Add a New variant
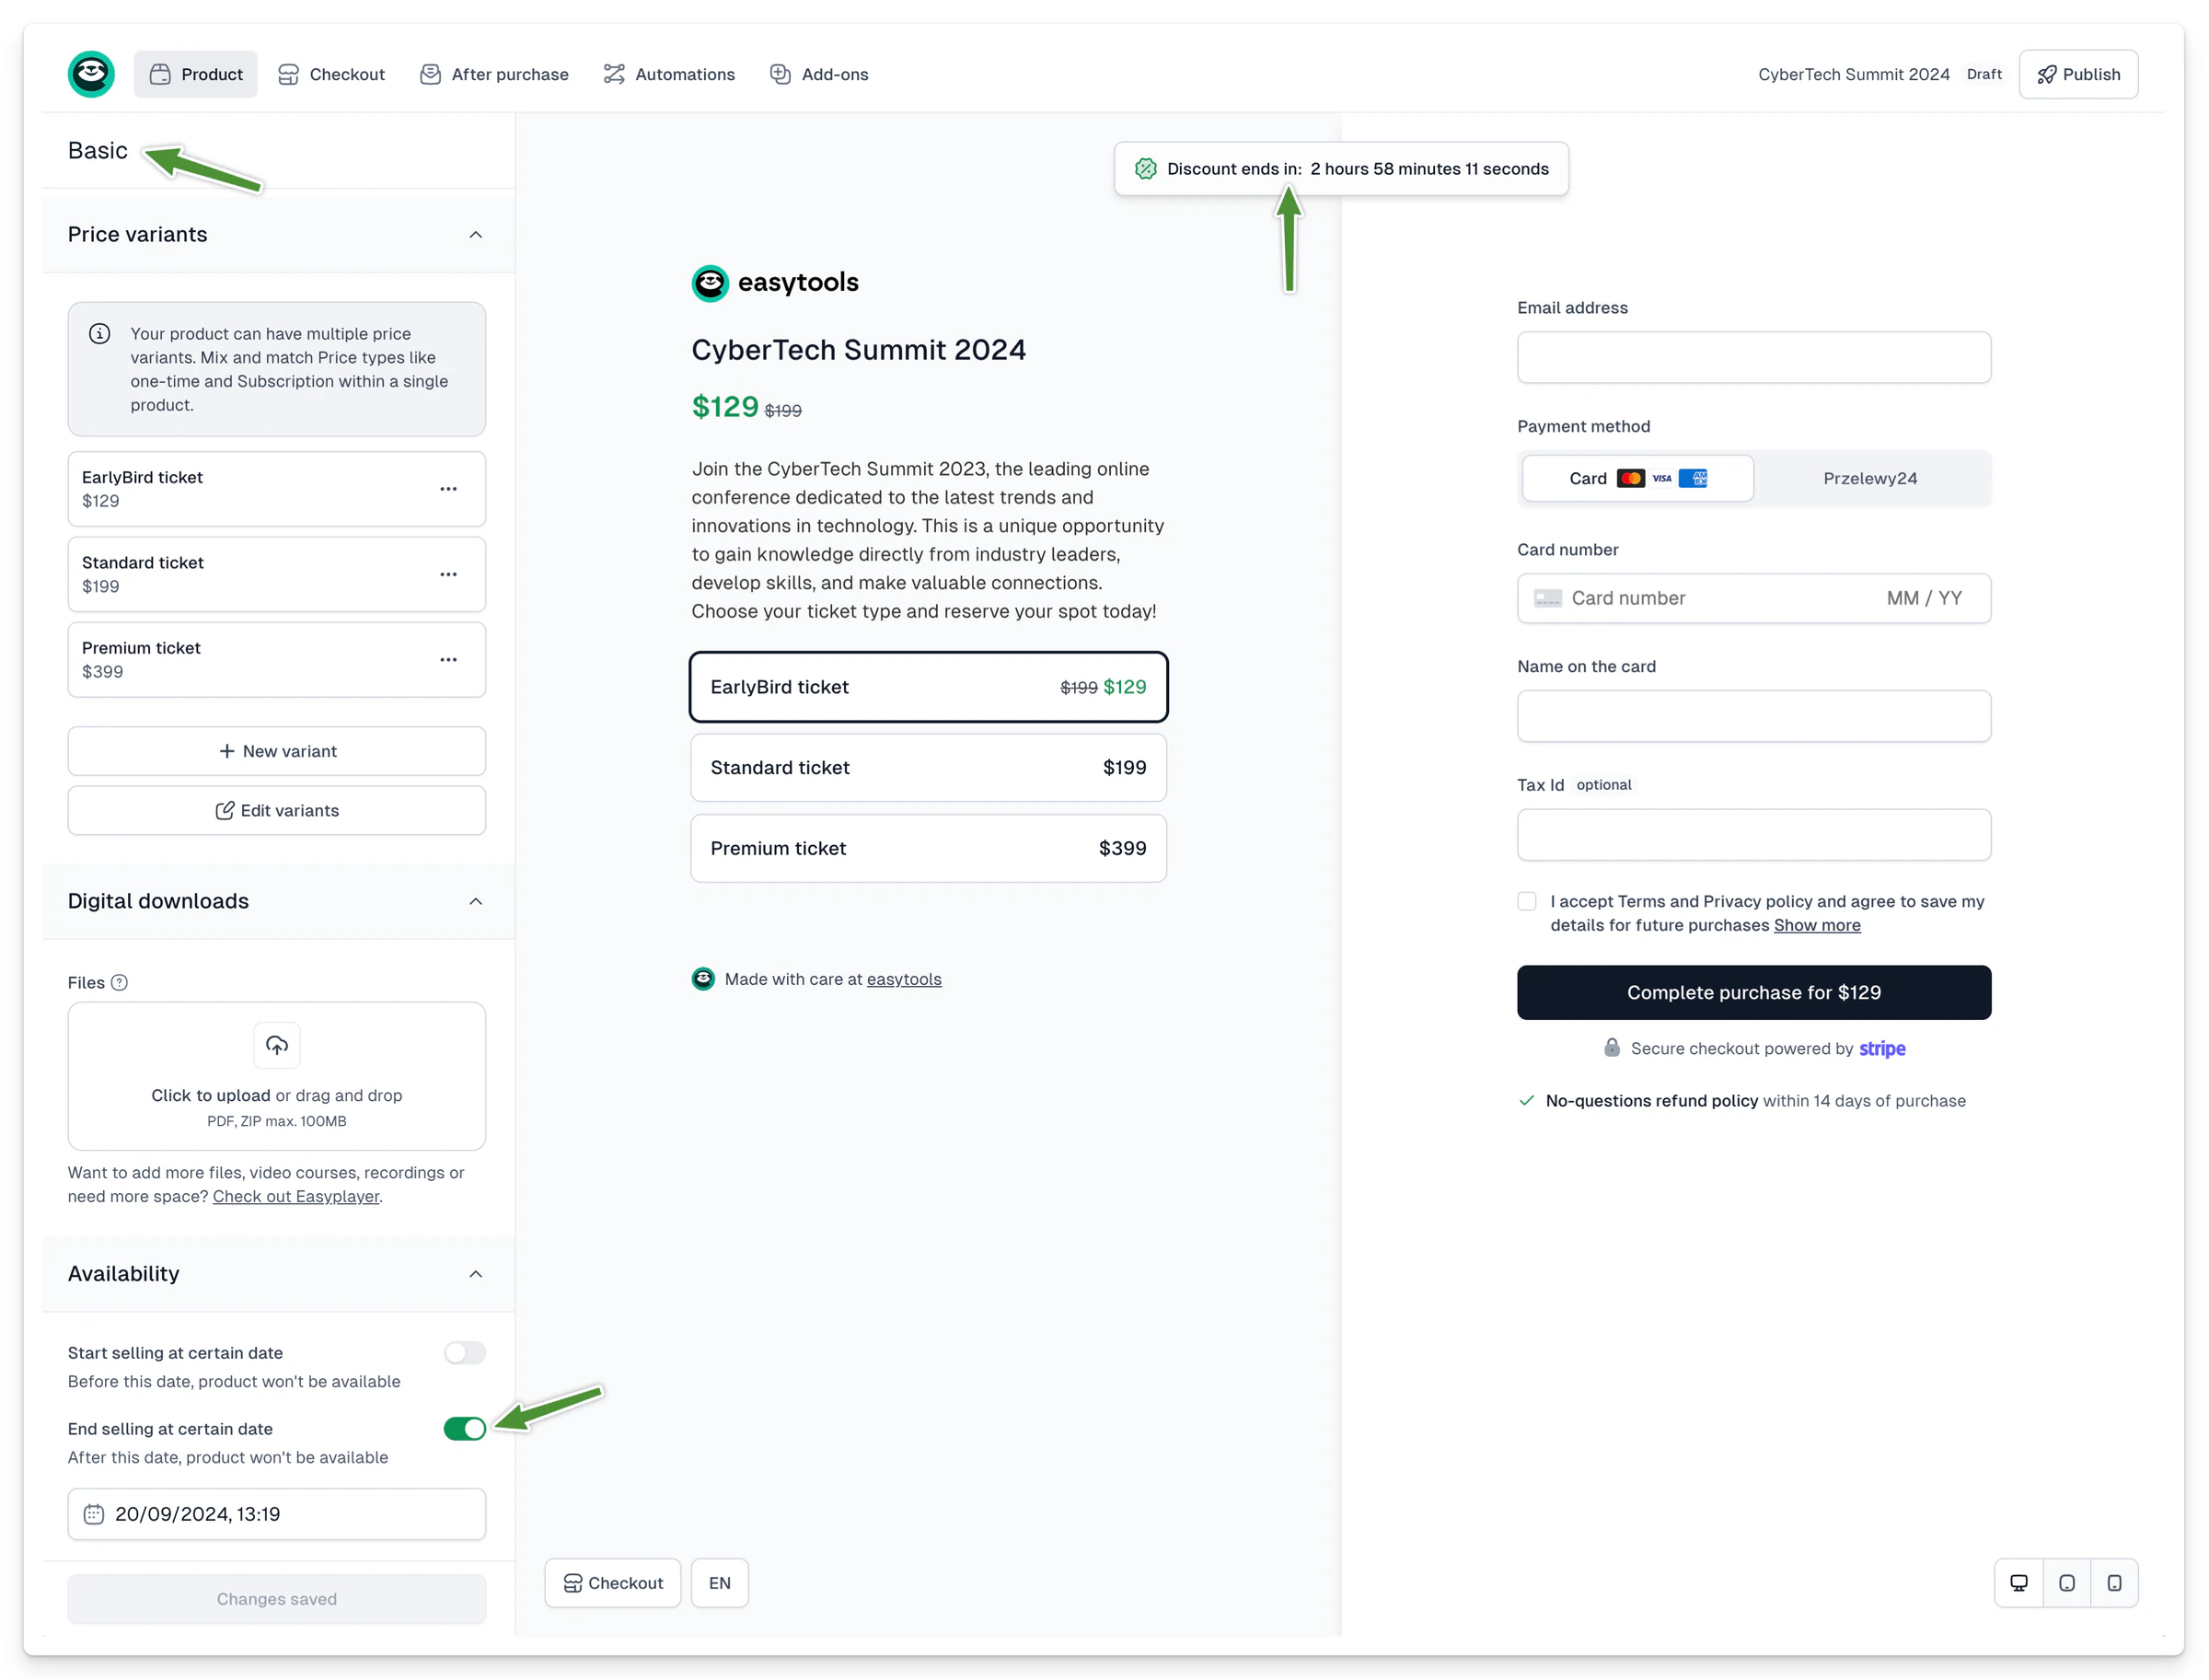Viewport: 2209px width, 1680px height. (277, 751)
